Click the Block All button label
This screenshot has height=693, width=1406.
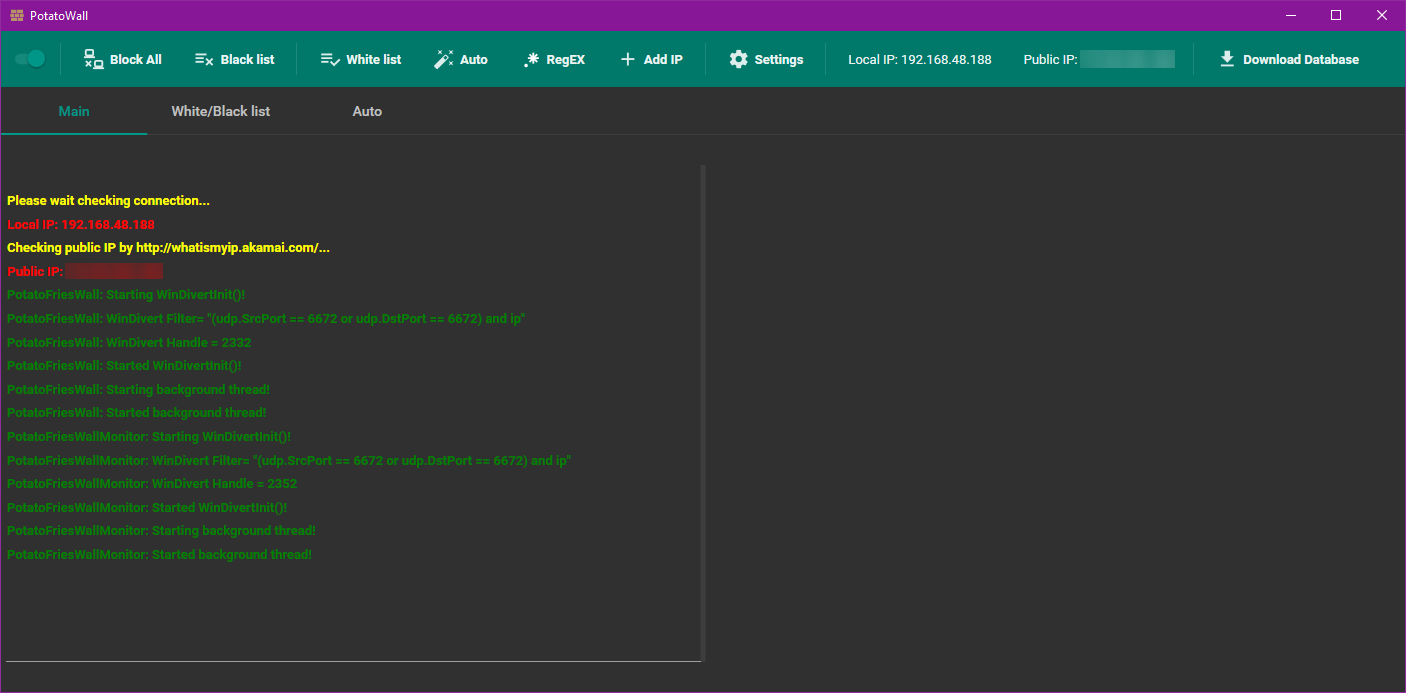(x=136, y=59)
